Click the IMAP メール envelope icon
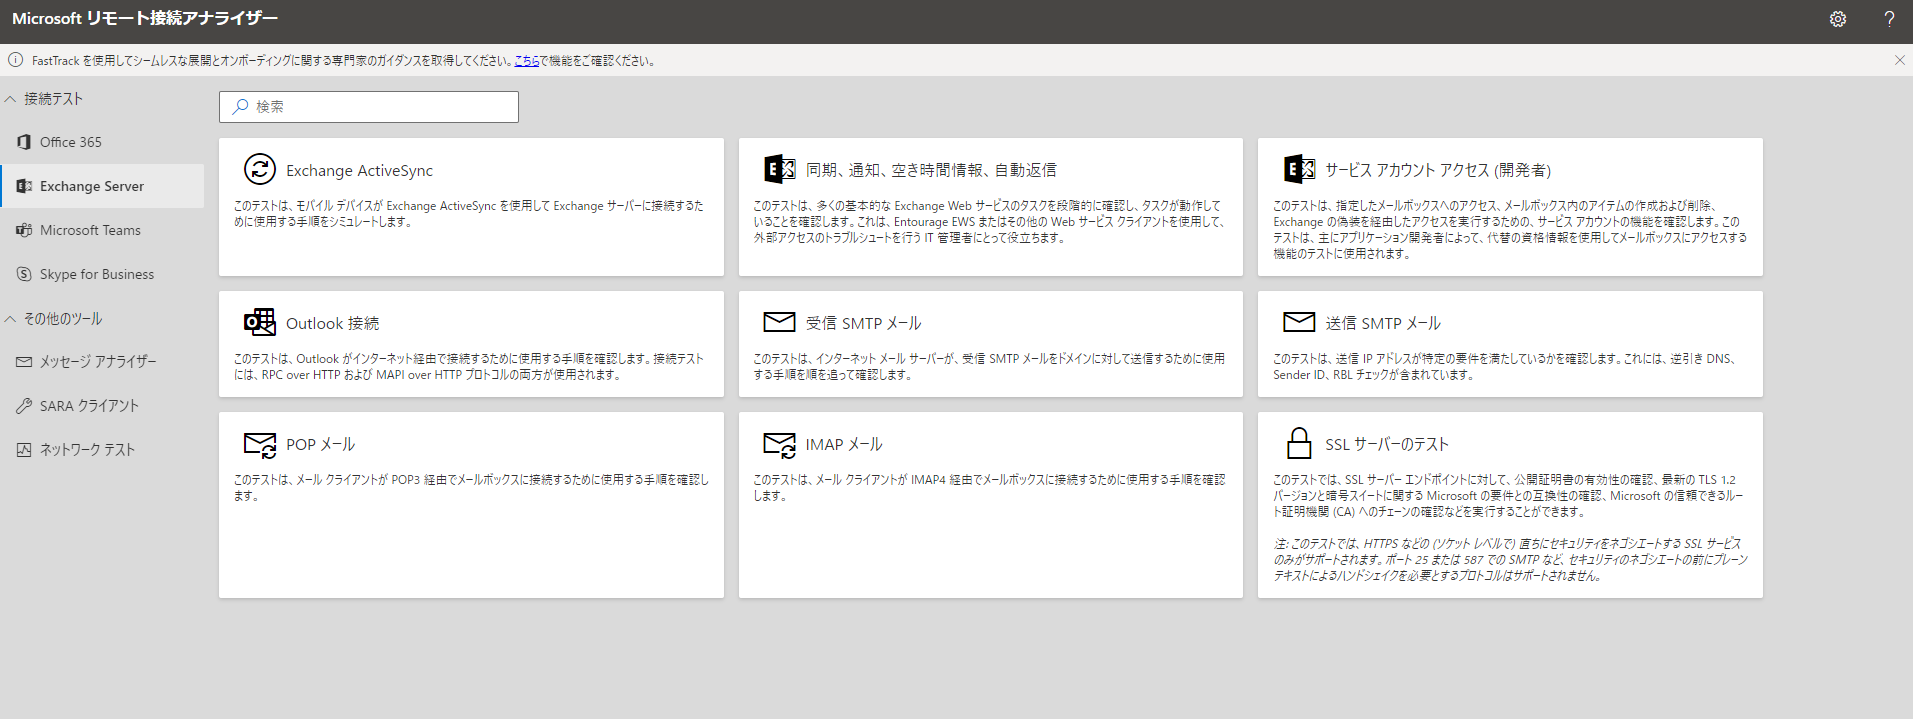The width and height of the screenshot is (1913, 719). coord(779,445)
